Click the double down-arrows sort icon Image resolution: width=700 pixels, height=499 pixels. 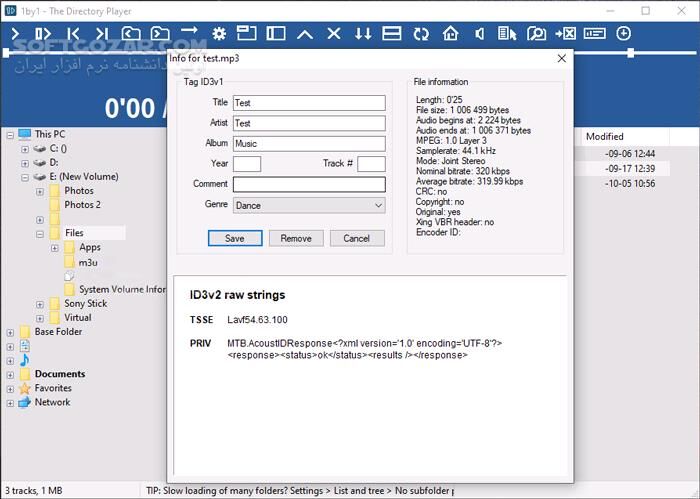(363, 34)
